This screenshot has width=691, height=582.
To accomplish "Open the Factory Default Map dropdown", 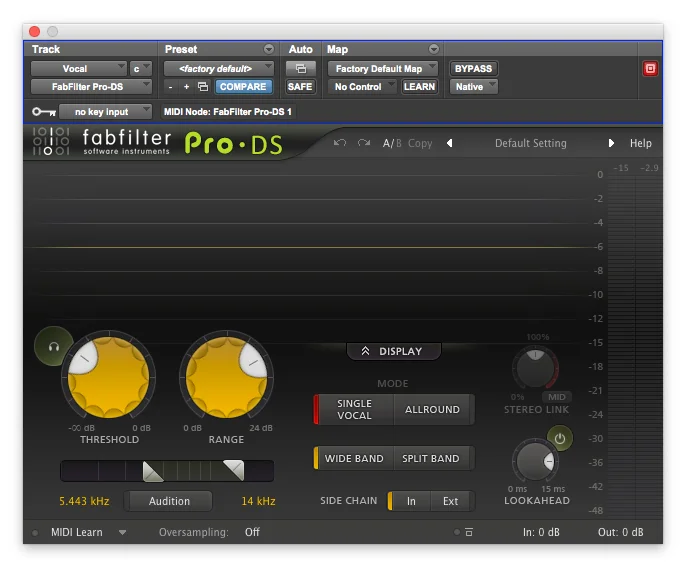I will [383, 69].
